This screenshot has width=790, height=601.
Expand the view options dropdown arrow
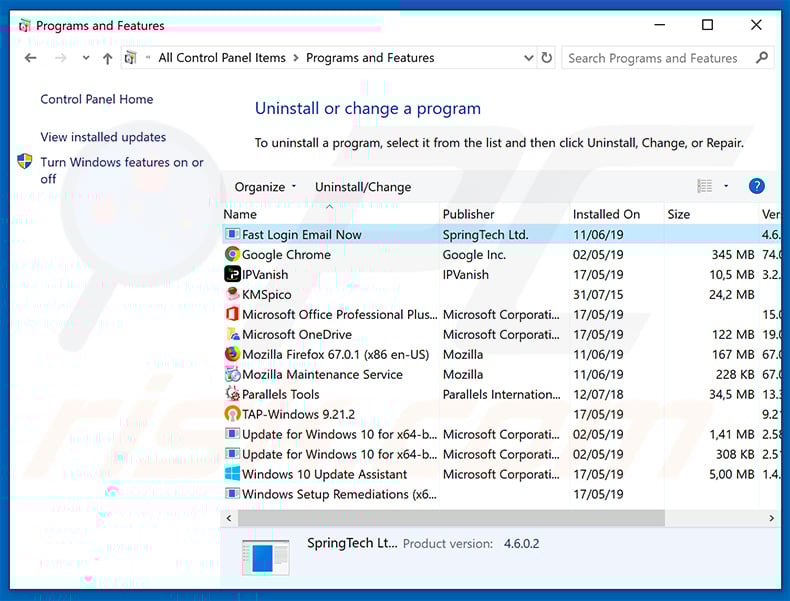pos(726,186)
